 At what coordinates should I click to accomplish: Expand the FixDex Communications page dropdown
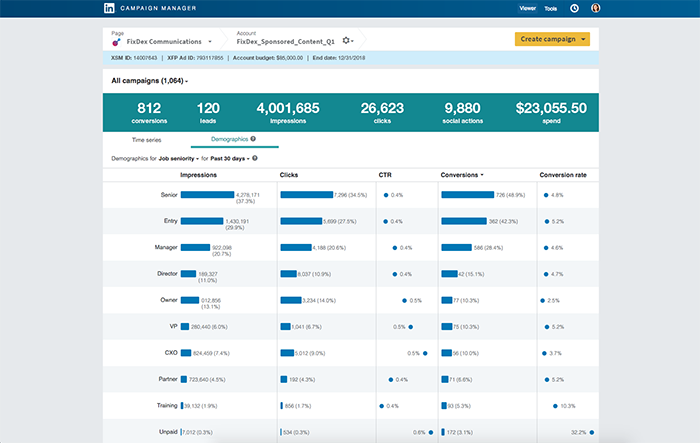point(210,42)
